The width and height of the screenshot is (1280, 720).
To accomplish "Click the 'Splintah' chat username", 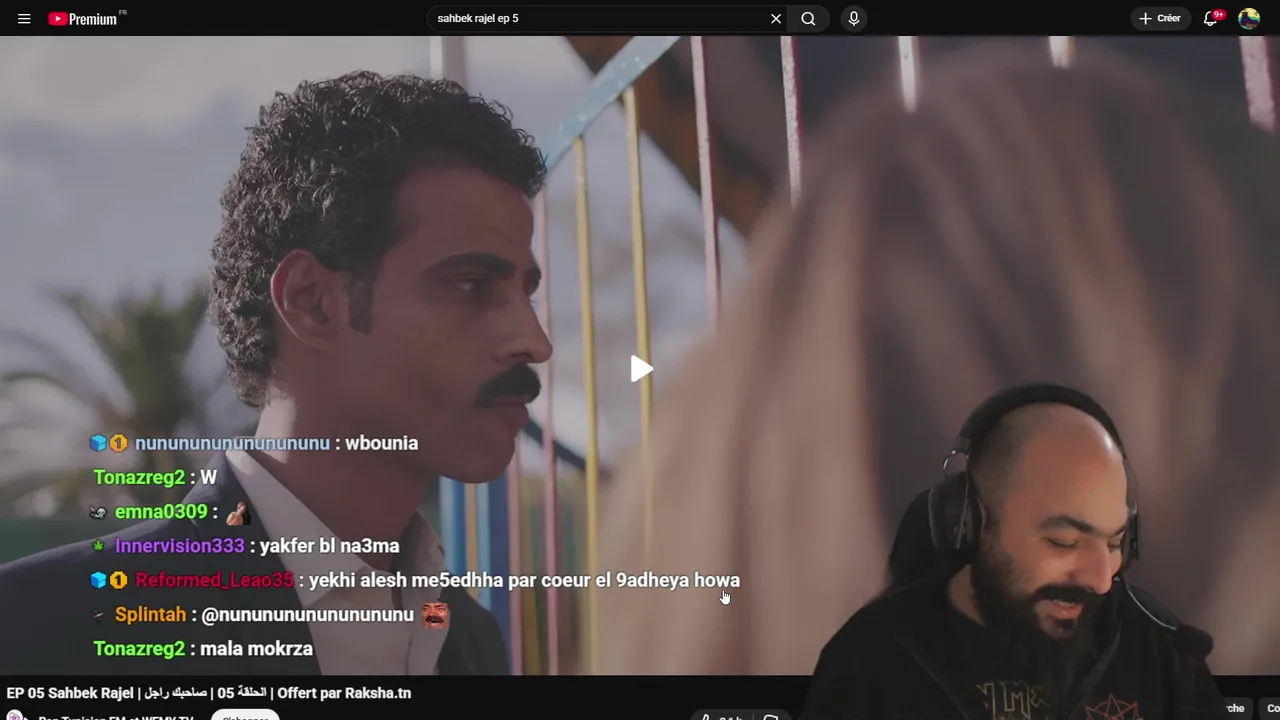I will (150, 615).
